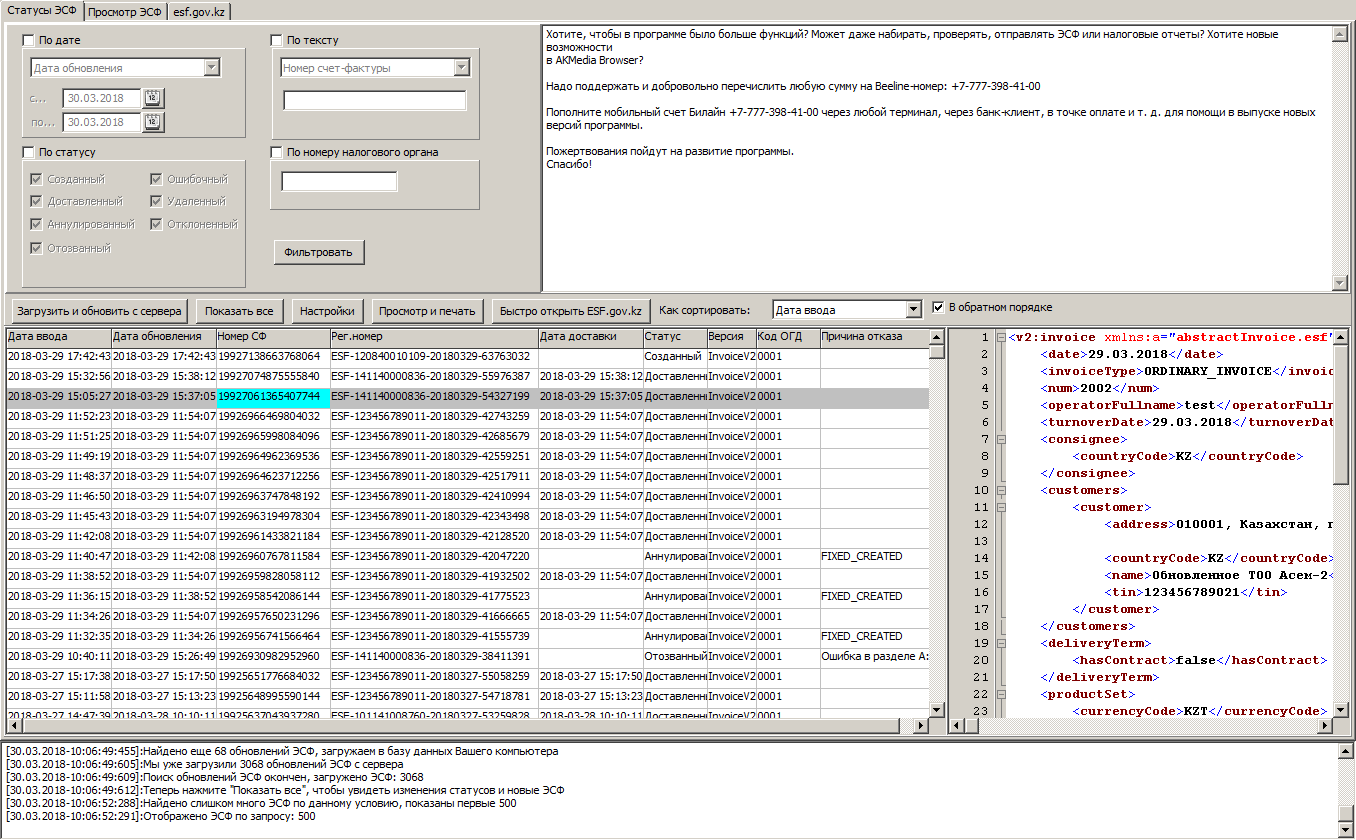Click the Номер СФ column header
The image size is (1356, 840).
tap(273, 337)
